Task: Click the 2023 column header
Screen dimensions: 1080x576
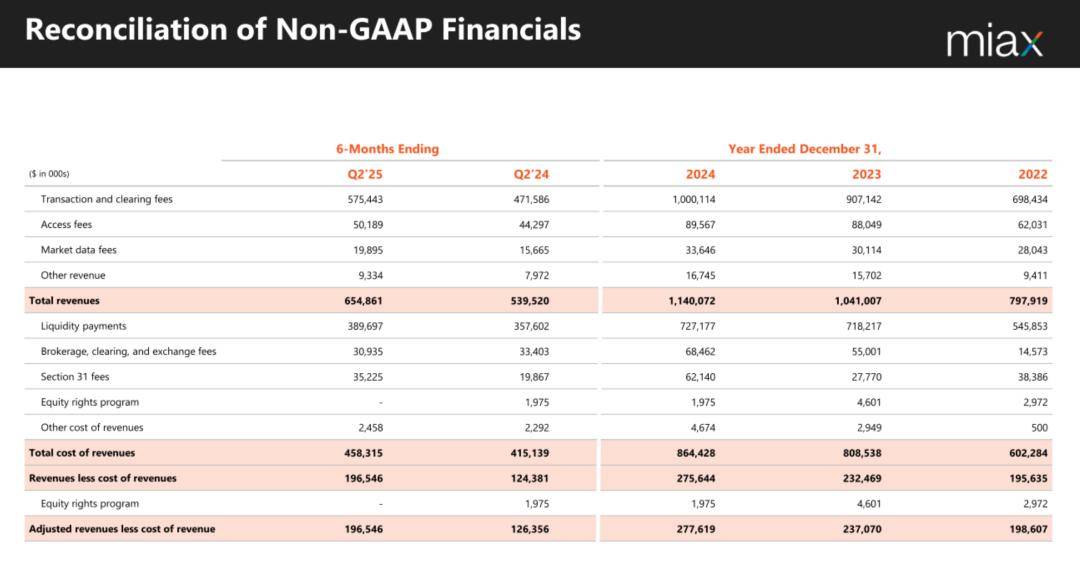Action: point(866,174)
